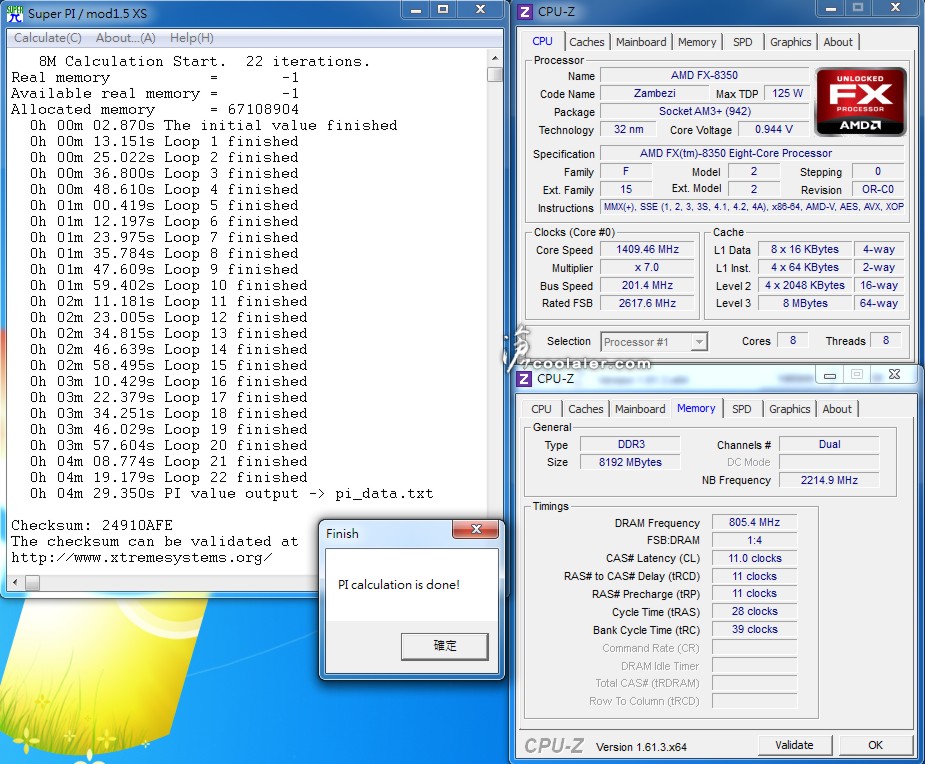The height and width of the screenshot is (764, 925).
Task: Maximize the Super PI window
Action: tap(443, 10)
